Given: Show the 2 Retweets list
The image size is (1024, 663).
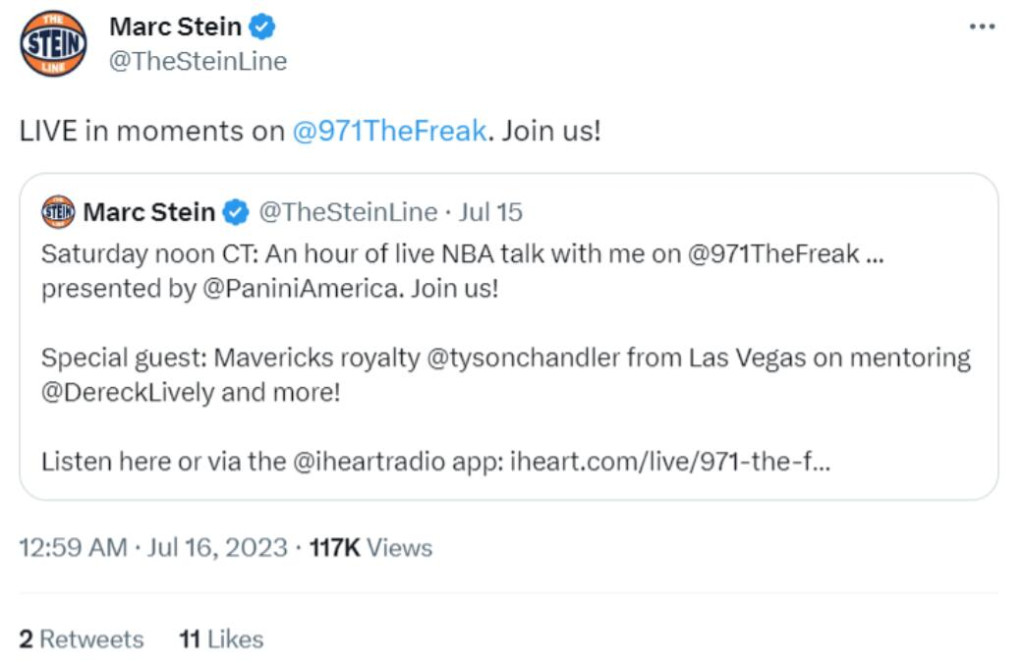Looking at the screenshot, I should 82,639.
